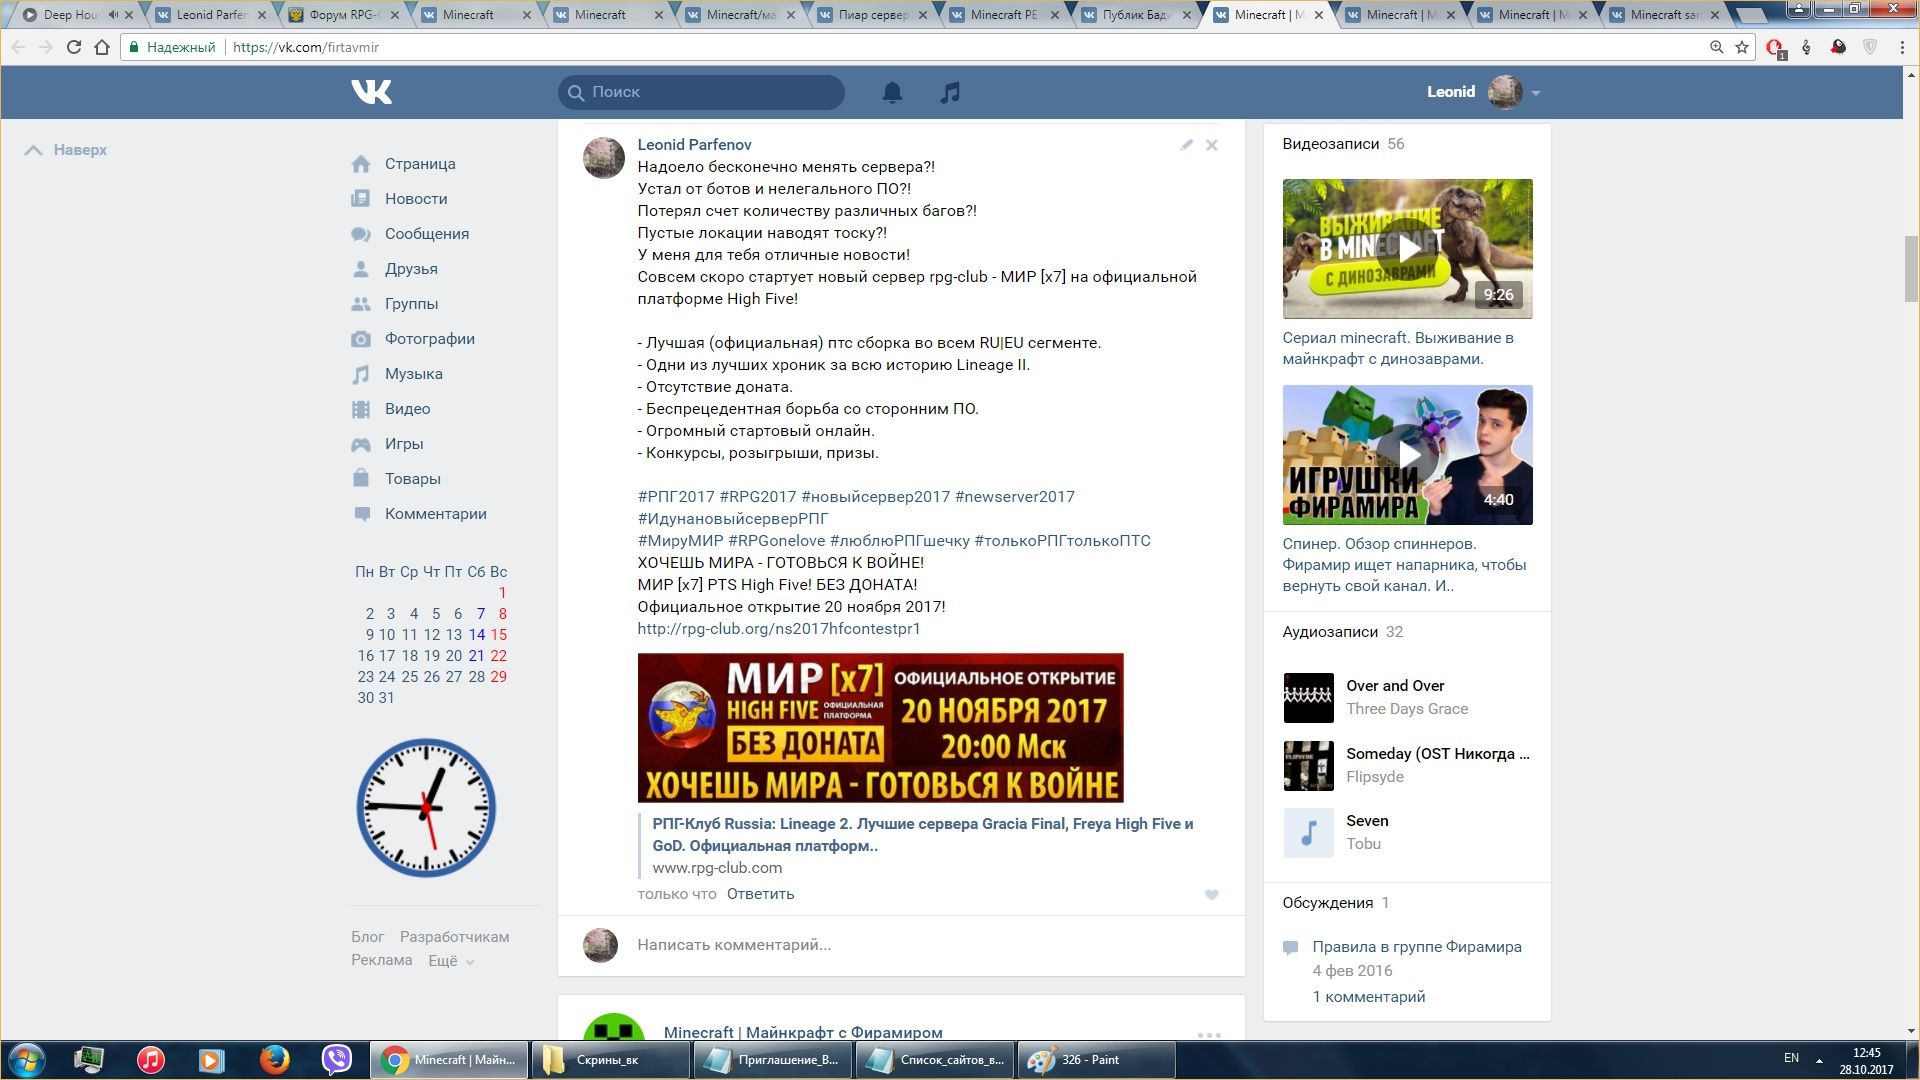Delete the comment with X icon
The width and height of the screenshot is (1920, 1080).
1211,145
